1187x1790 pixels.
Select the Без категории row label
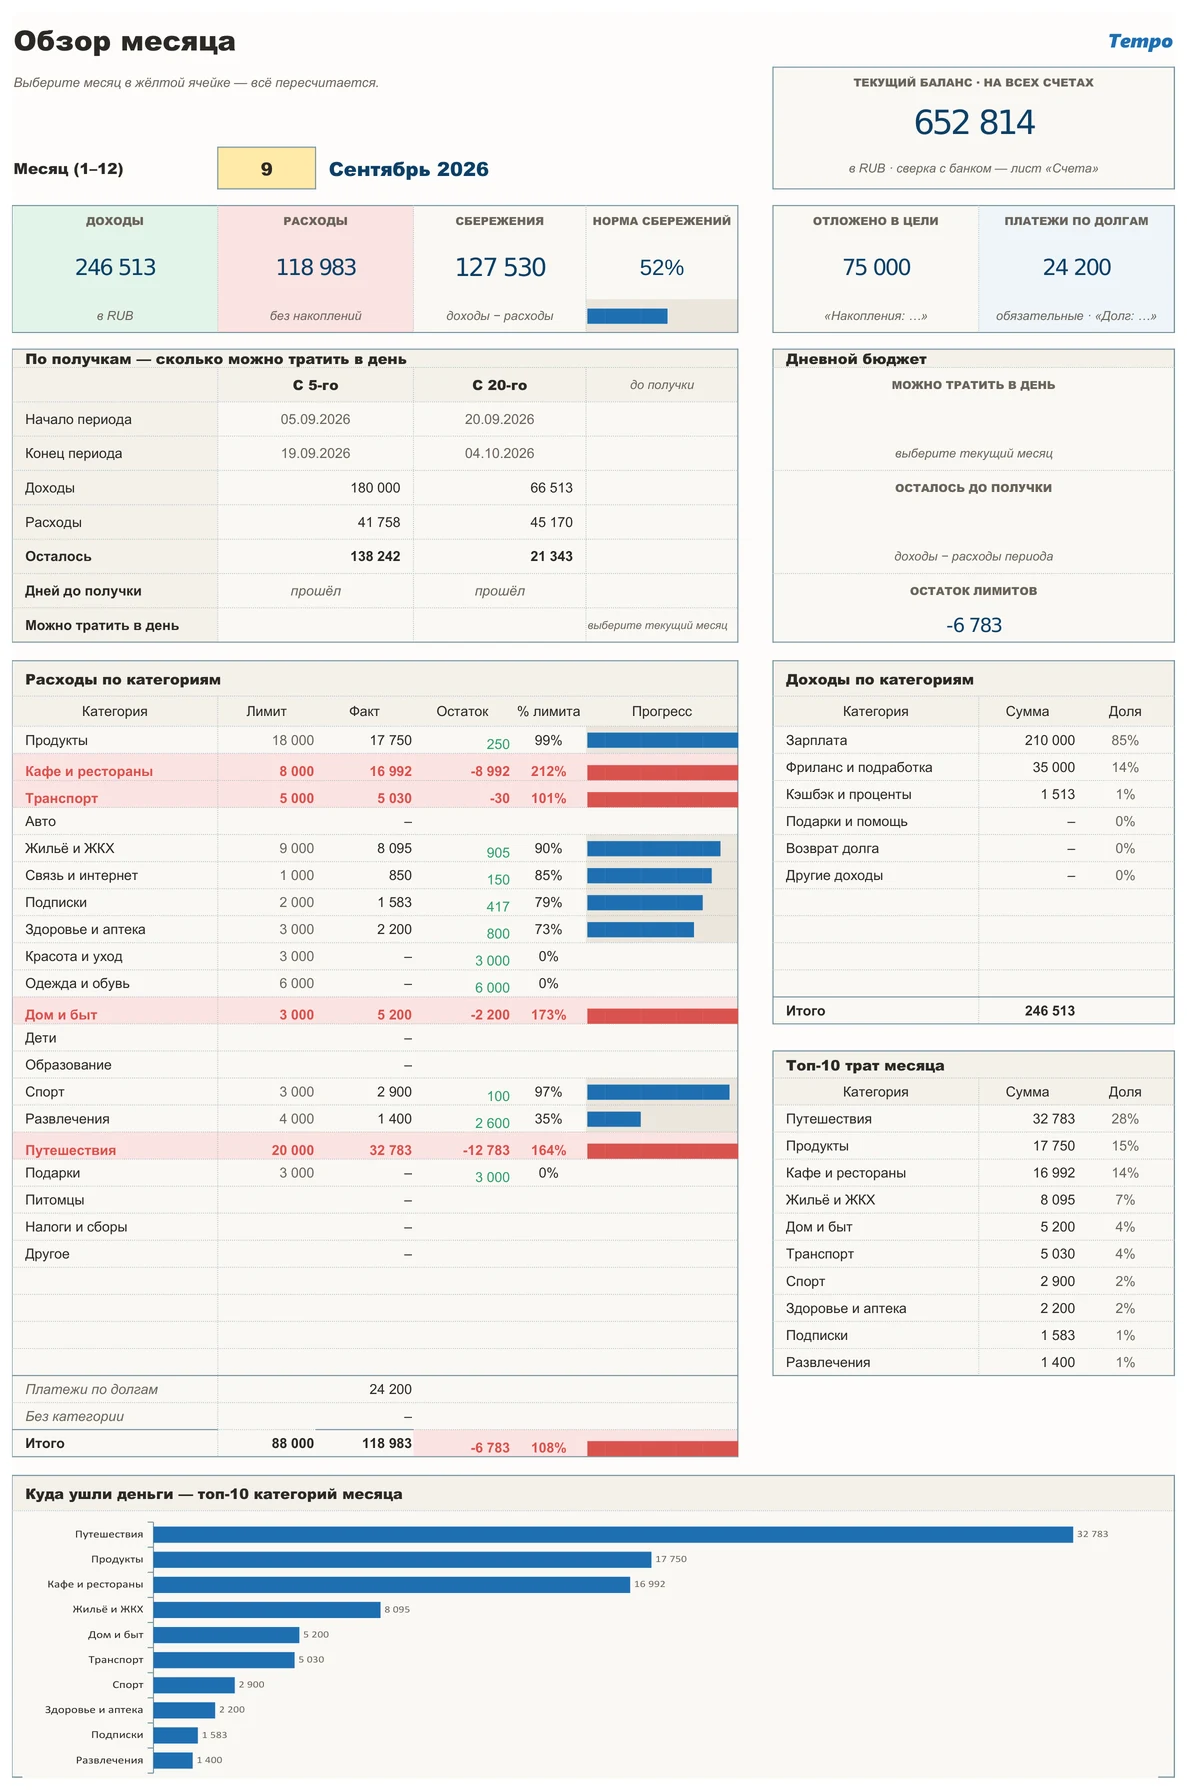tap(74, 1416)
